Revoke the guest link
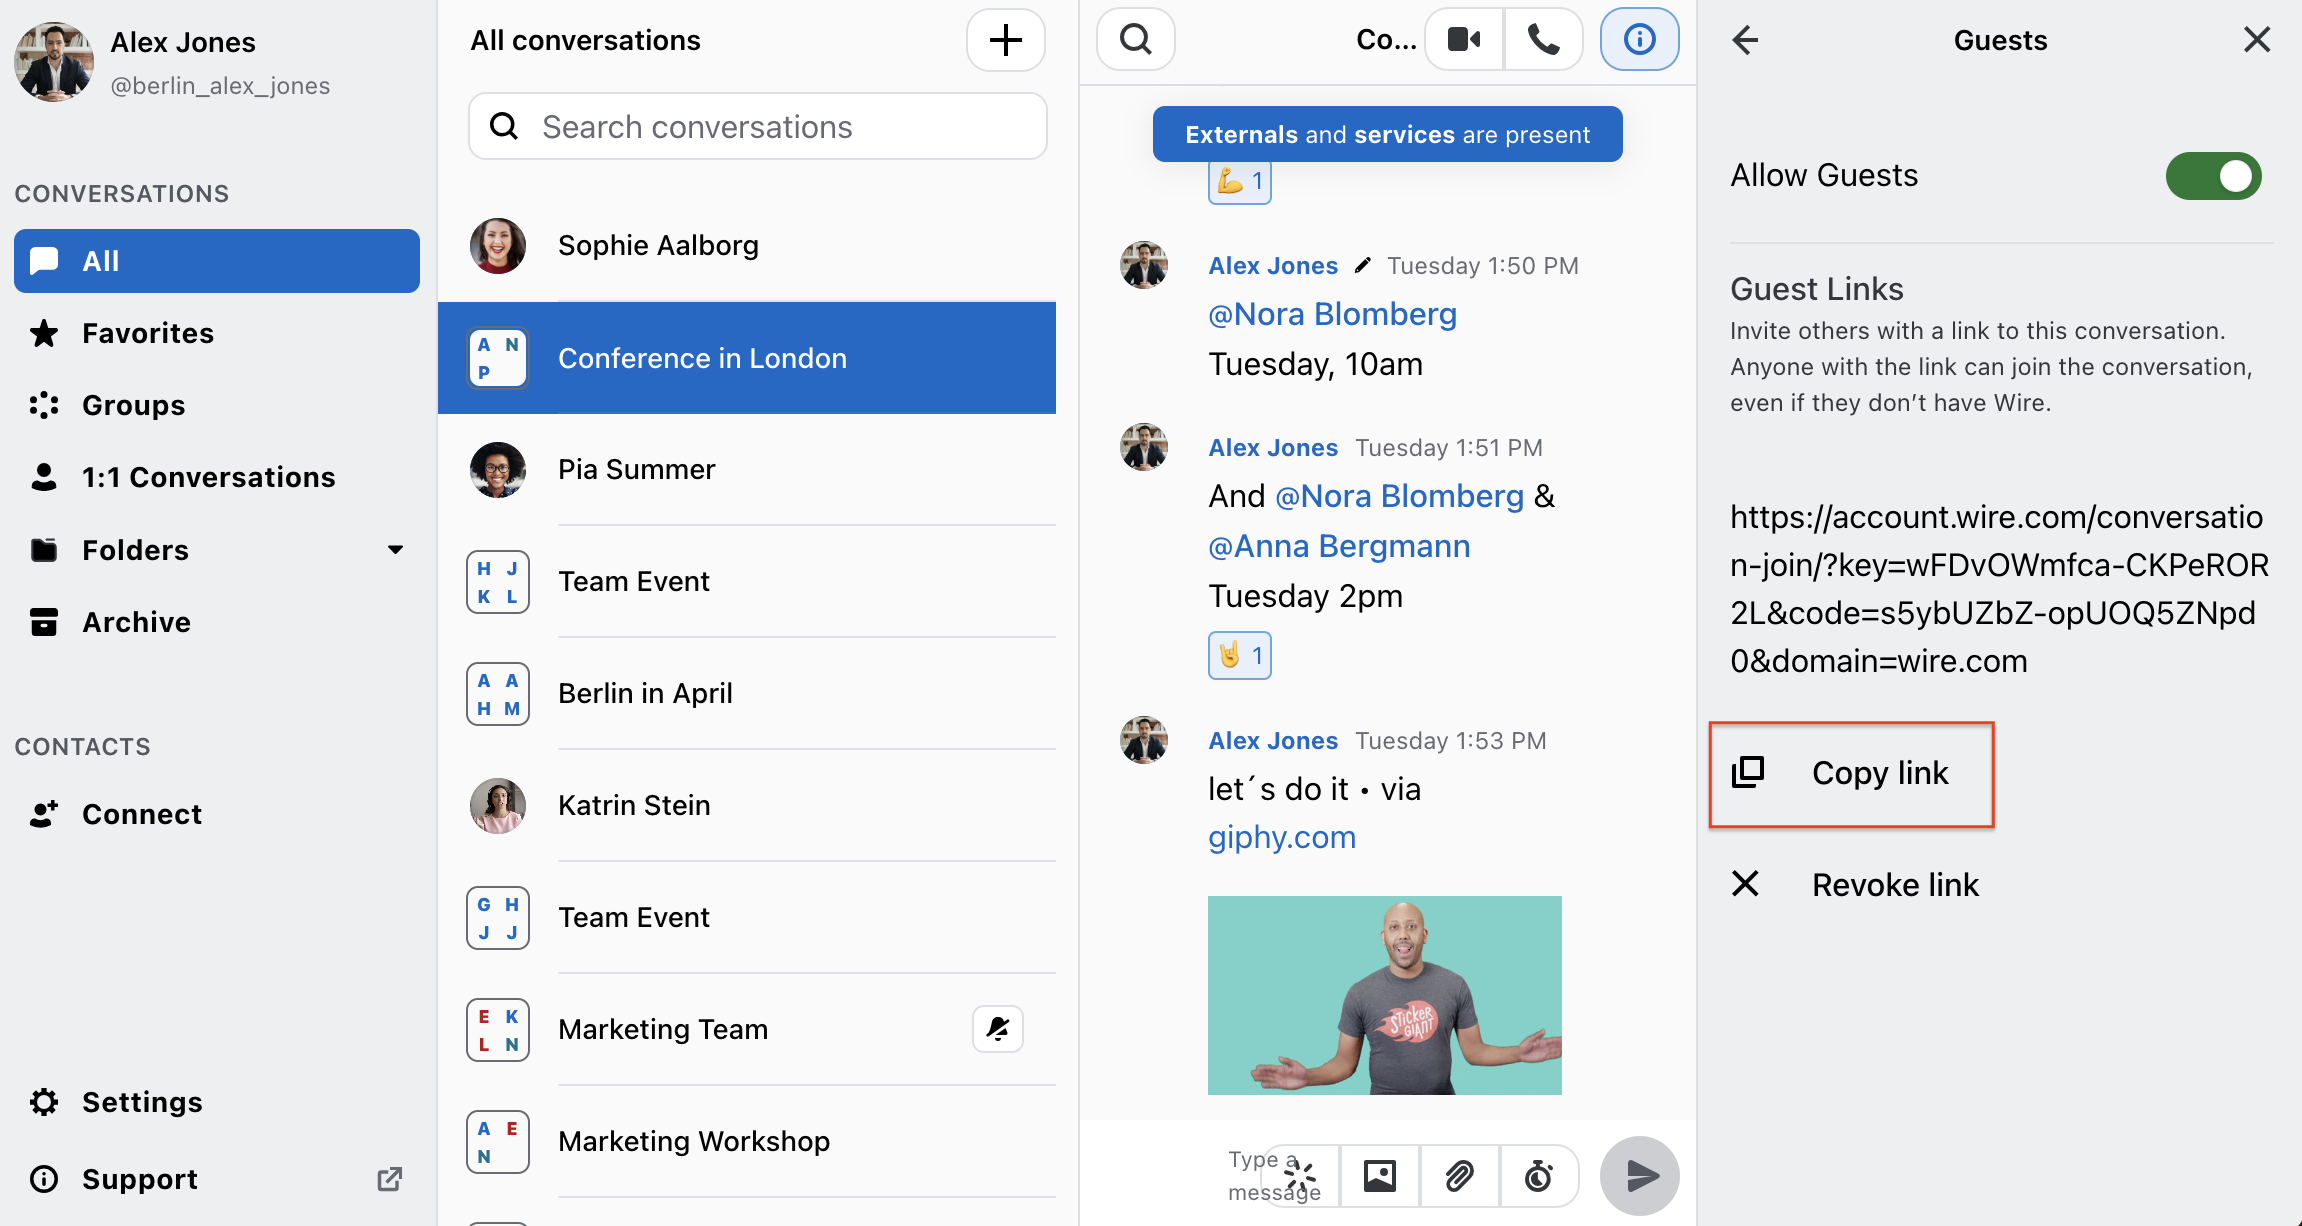 pos(1855,885)
